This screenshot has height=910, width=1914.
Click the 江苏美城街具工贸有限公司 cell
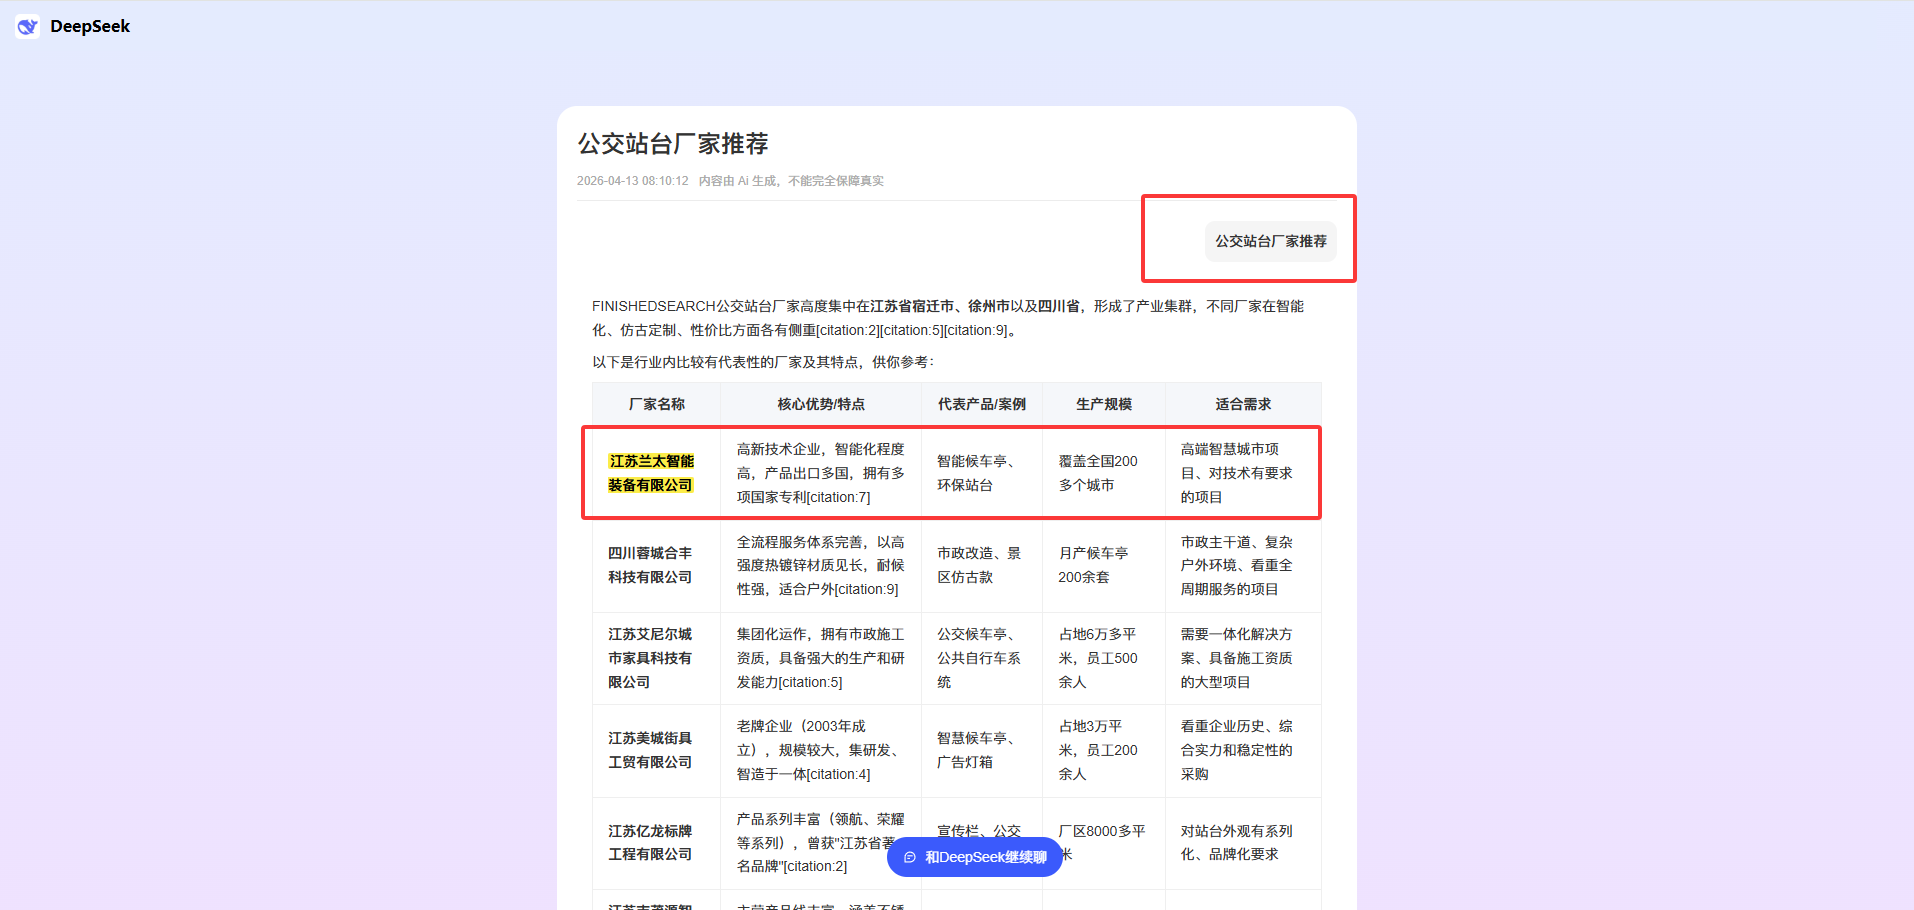657,750
